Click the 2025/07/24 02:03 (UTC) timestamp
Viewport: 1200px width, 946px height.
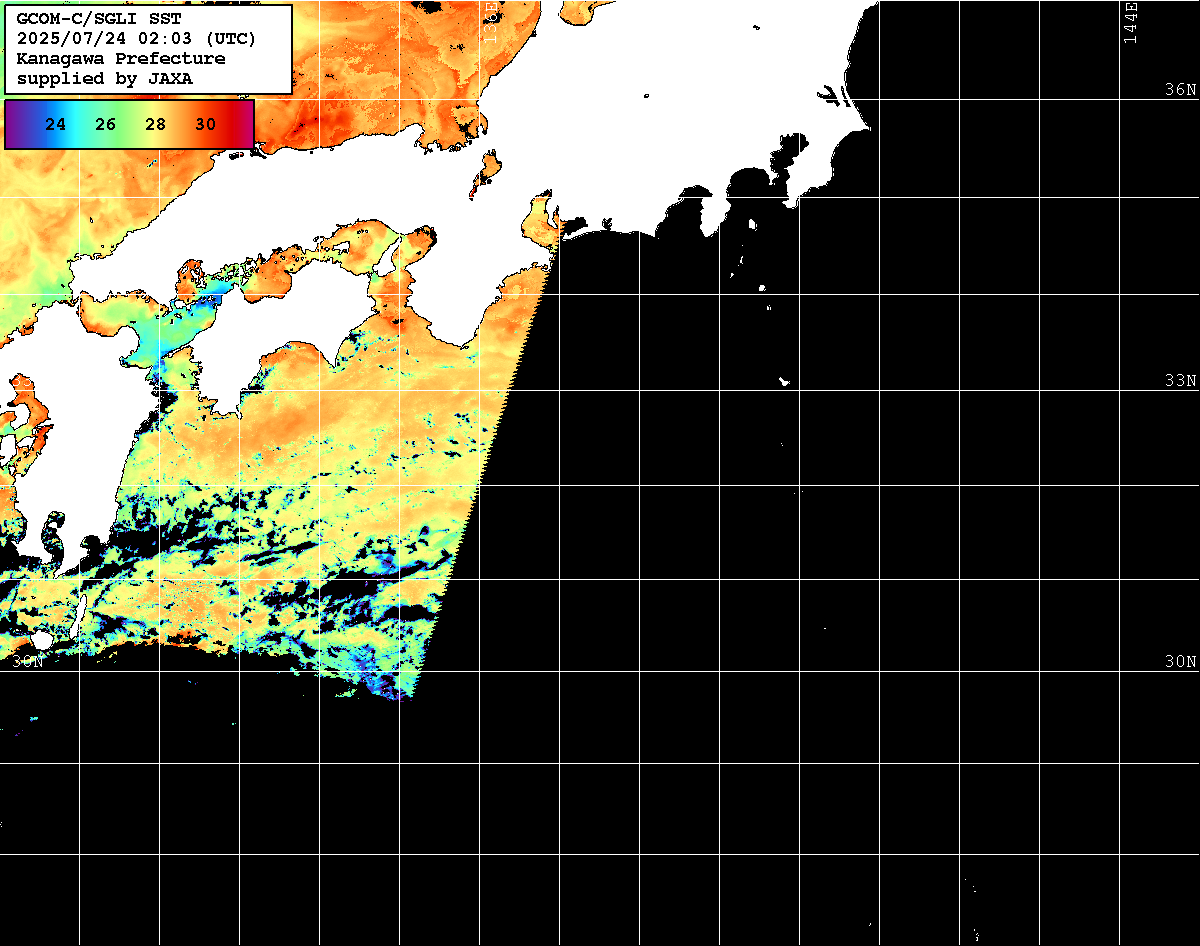click(x=137, y=39)
